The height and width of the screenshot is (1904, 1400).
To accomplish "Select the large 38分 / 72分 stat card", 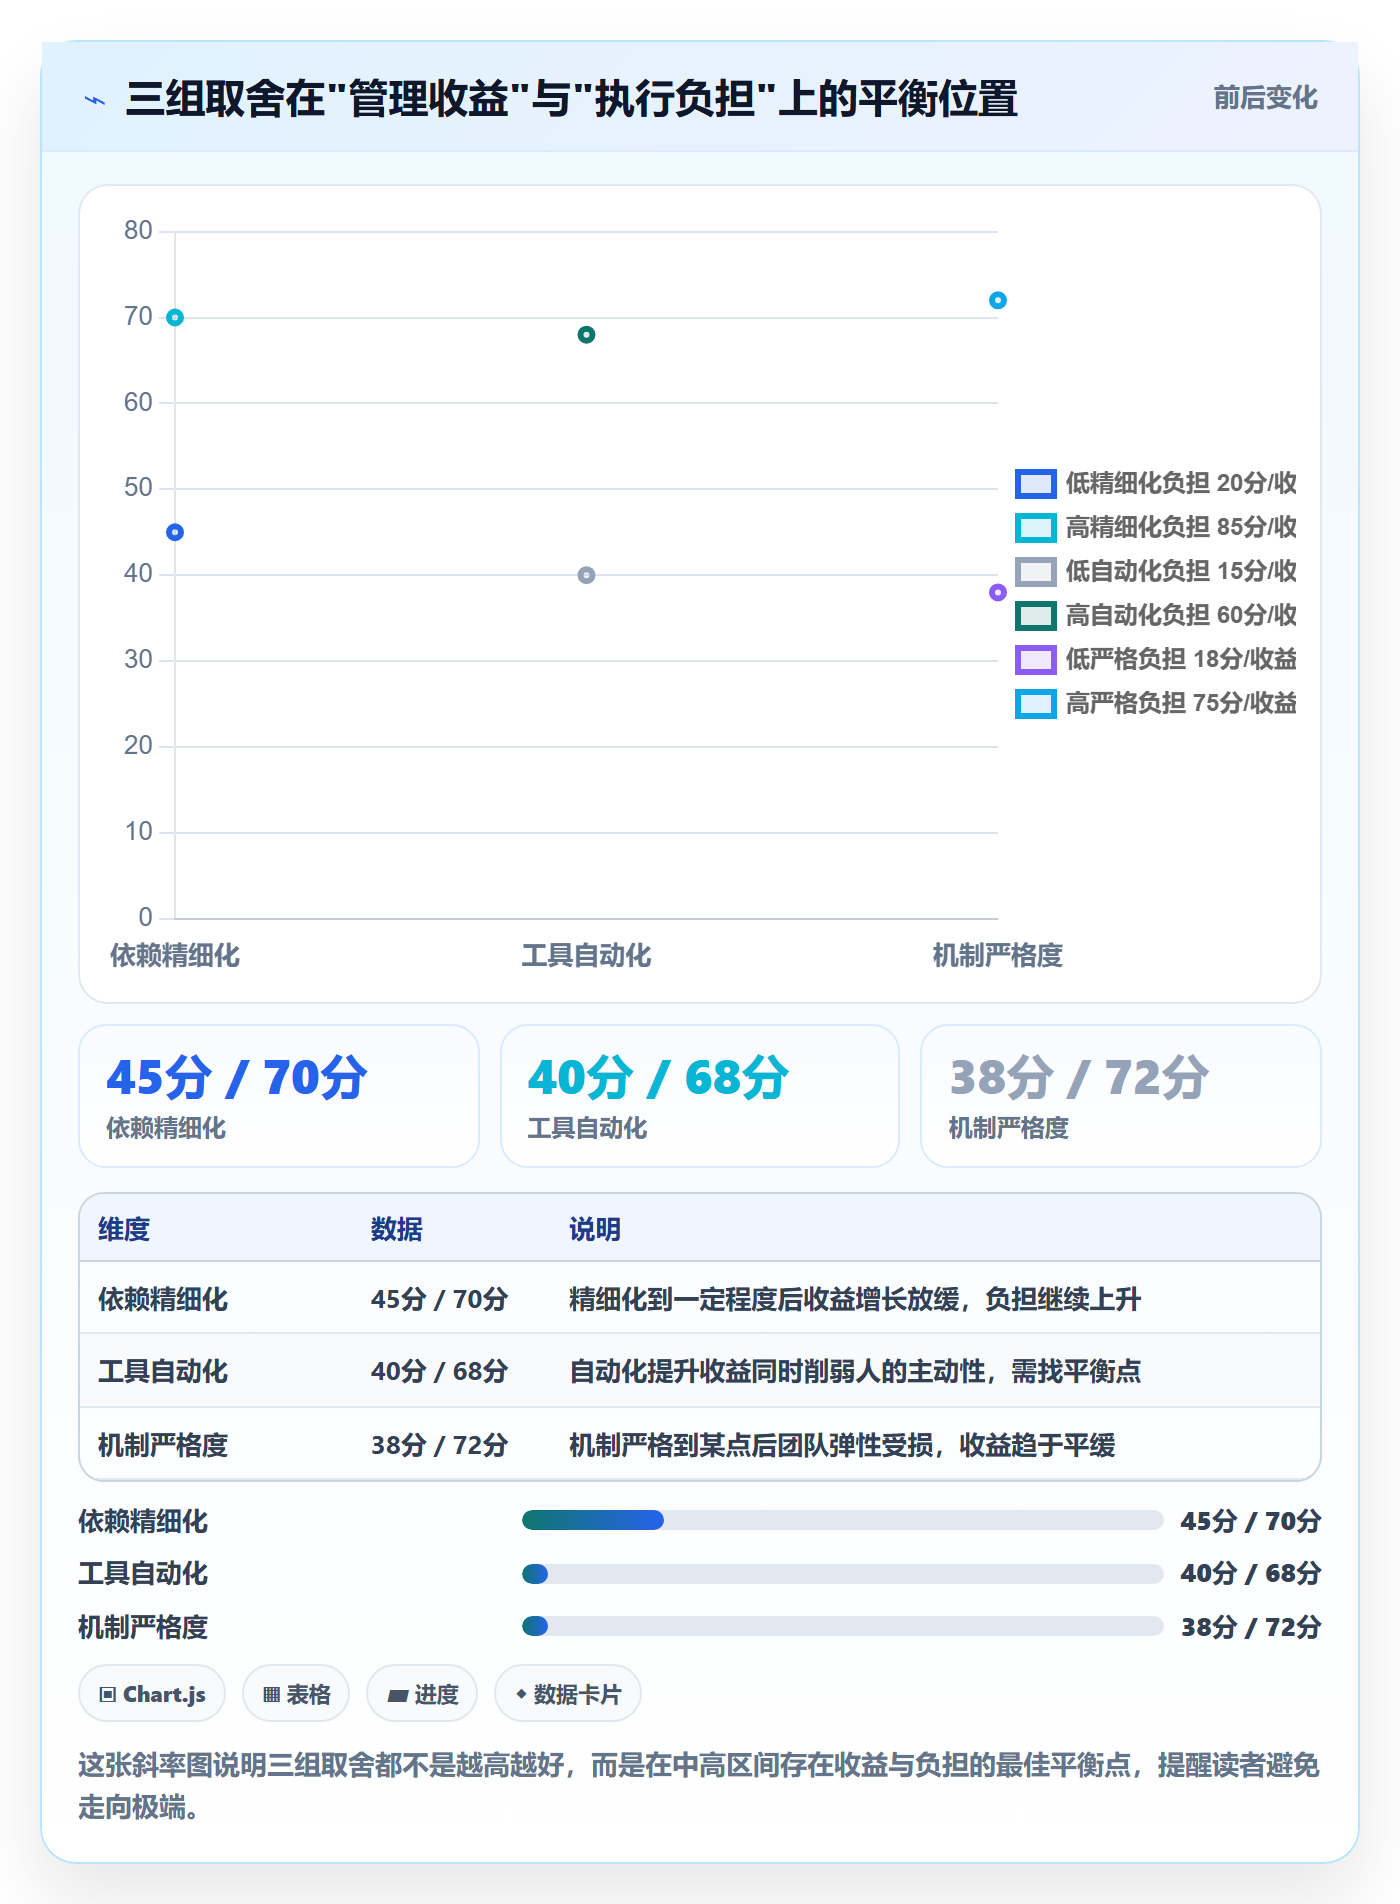I will [1121, 1096].
